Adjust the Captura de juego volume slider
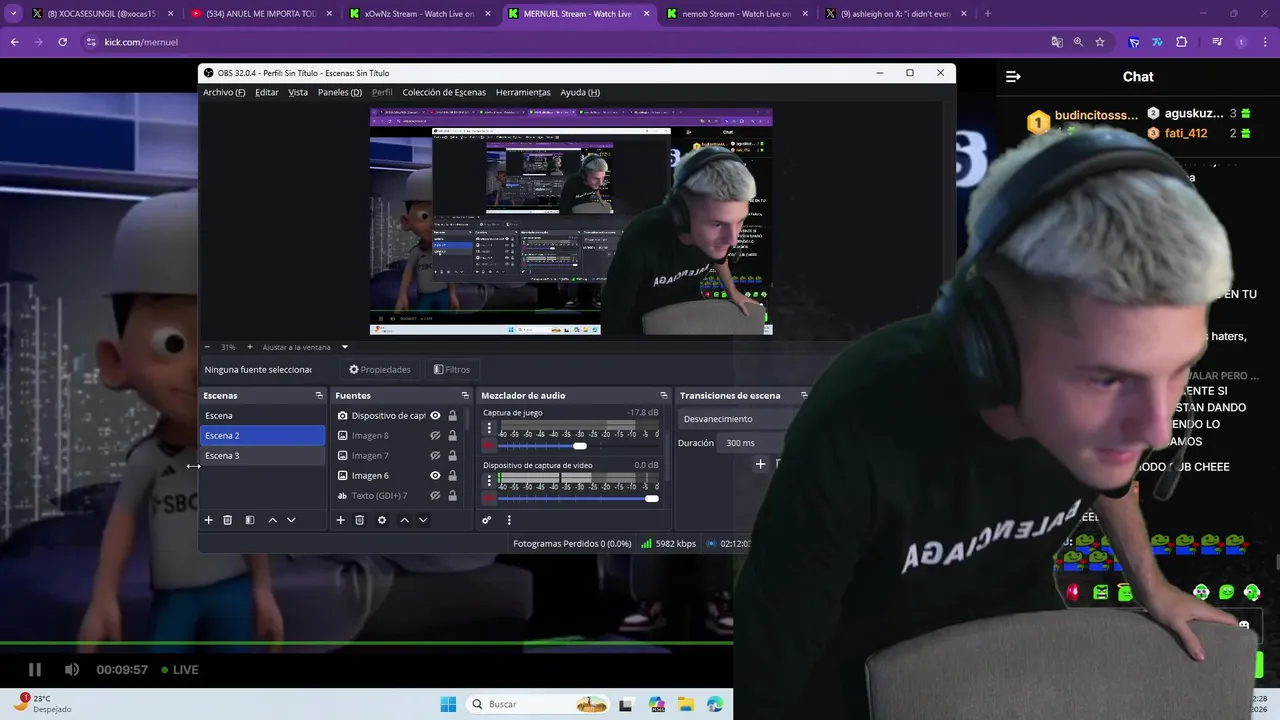Viewport: 1280px width, 720px height. 579,446
